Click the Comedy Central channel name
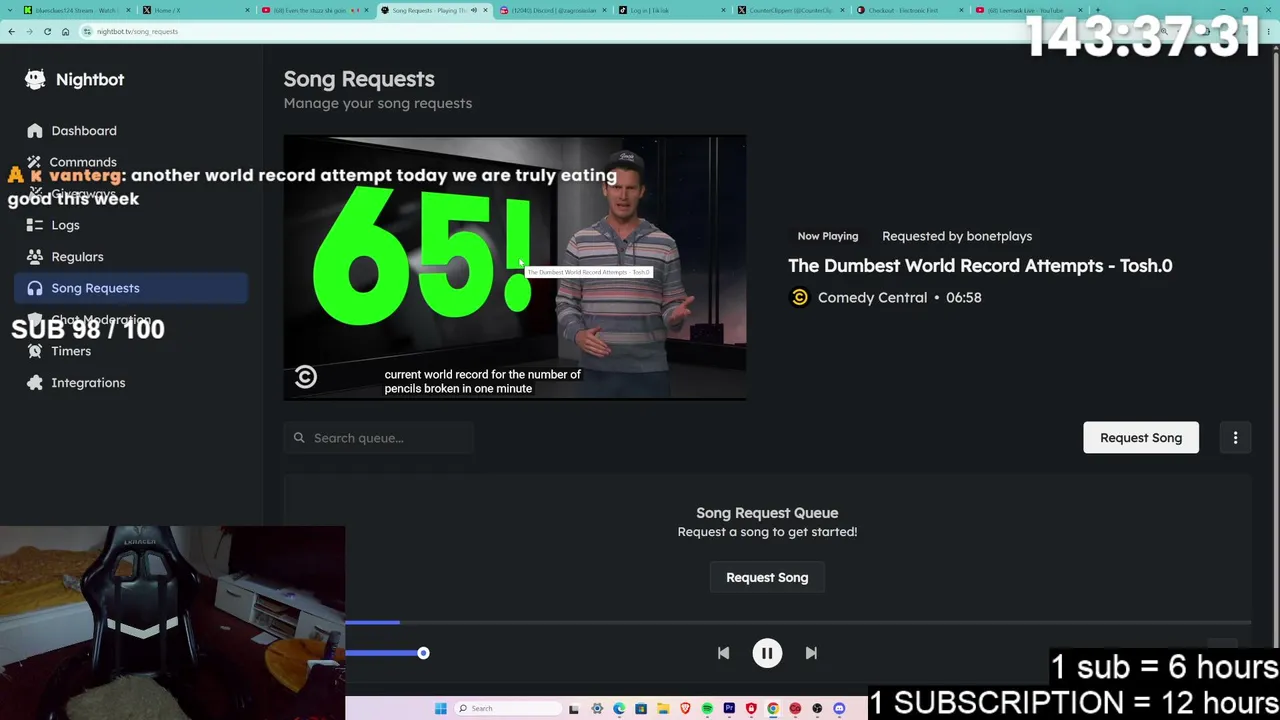 click(872, 298)
